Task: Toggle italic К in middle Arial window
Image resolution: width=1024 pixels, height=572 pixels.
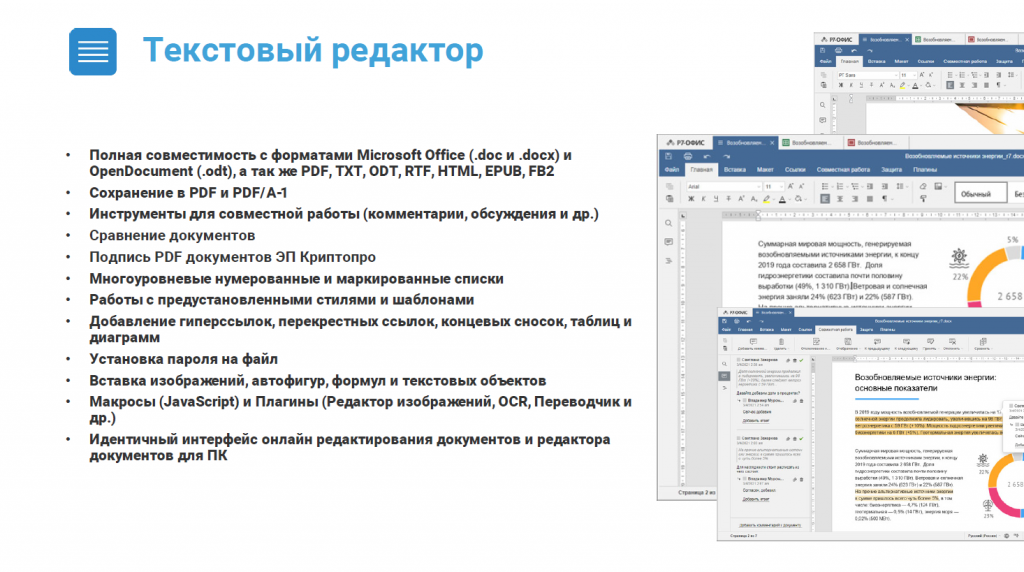Action: (703, 199)
